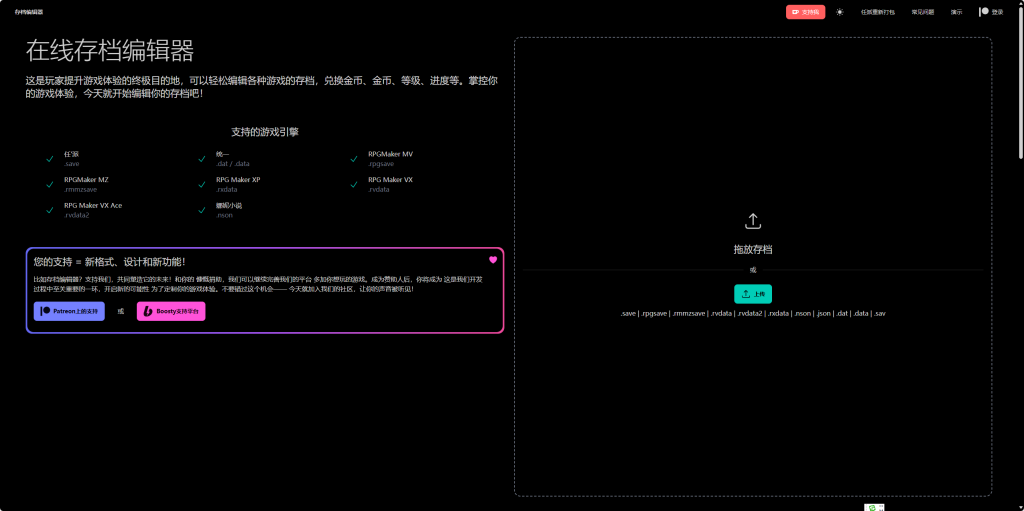Viewport: 1024px width, 511px height.
Task: Click the checkmark beside RPG Maker XP
Action: pyautogui.click(x=202, y=184)
